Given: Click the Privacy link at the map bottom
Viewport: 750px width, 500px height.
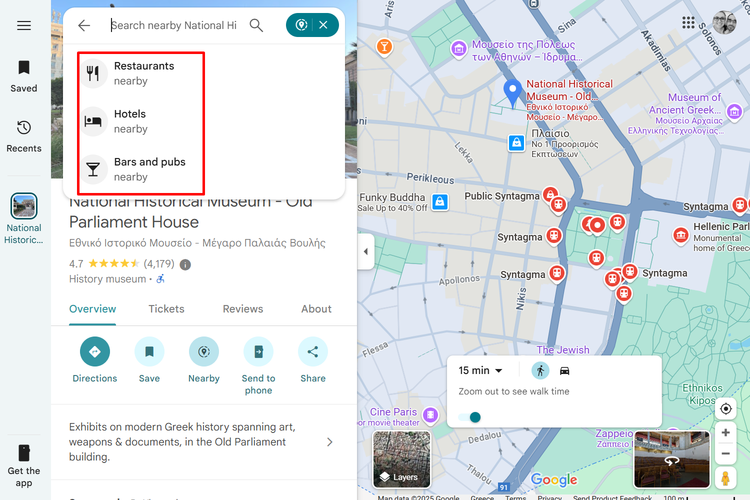Looking at the screenshot, I should point(549,498).
